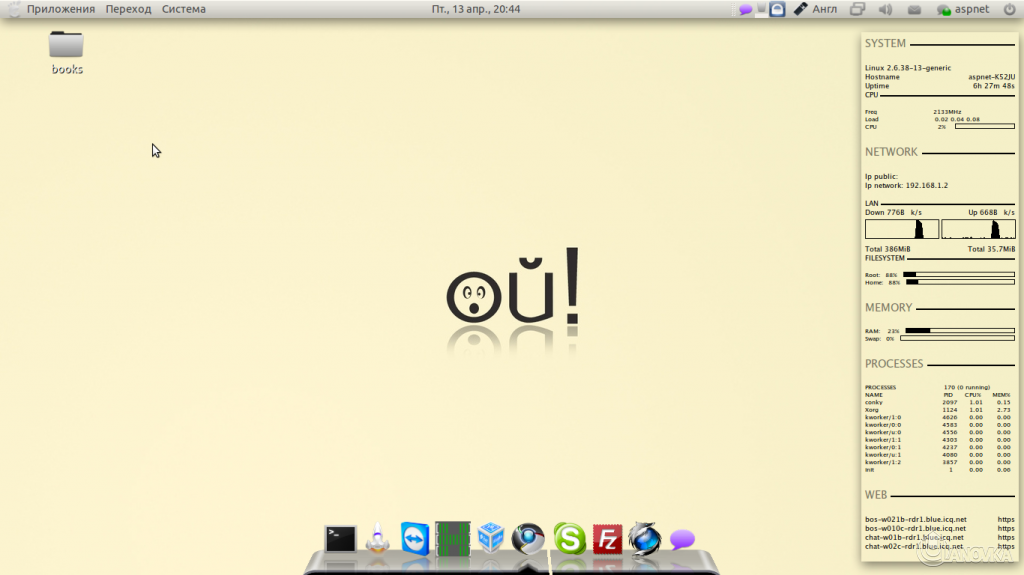Open TeamViewer from the dock
Screen dimensions: 1024x575
pyautogui.click(x=415, y=538)
